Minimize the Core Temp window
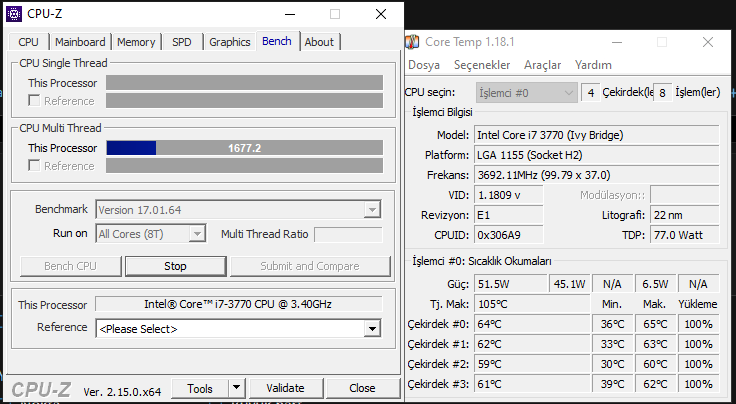This screenshot has width=736, height=404. (617, 42)
